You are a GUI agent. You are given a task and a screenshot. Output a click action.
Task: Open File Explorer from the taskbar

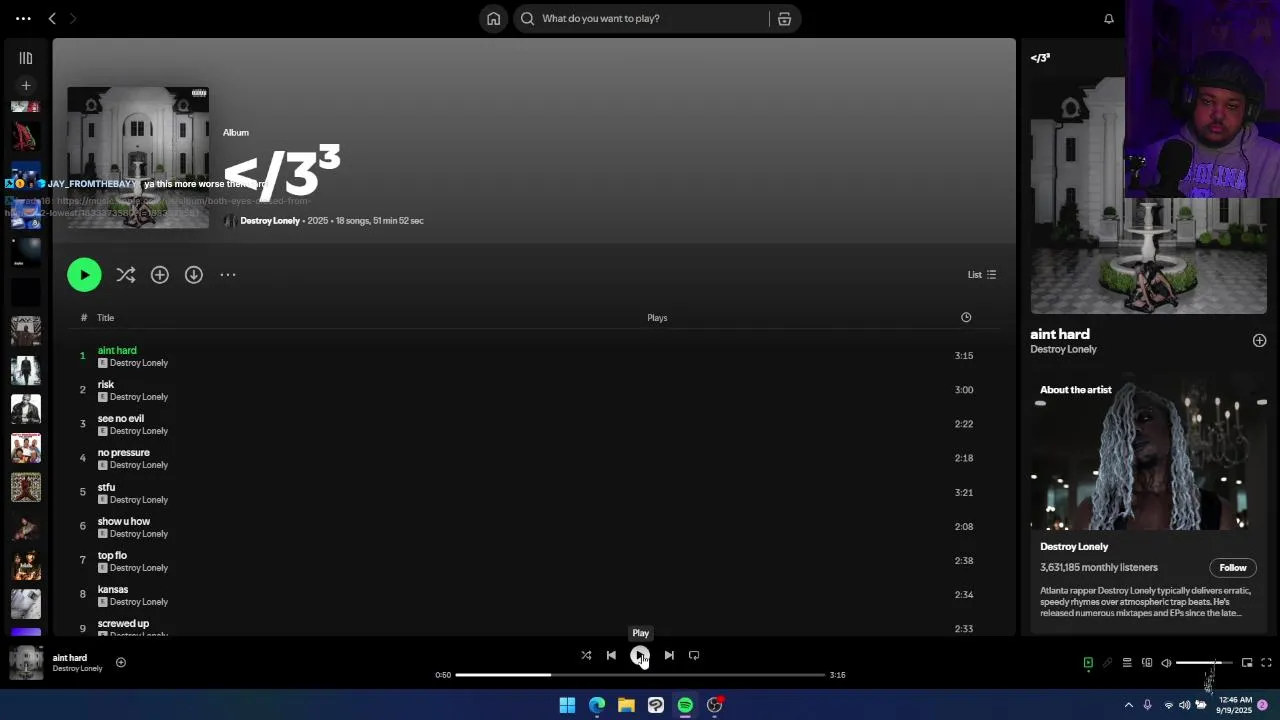click(626, 705)
